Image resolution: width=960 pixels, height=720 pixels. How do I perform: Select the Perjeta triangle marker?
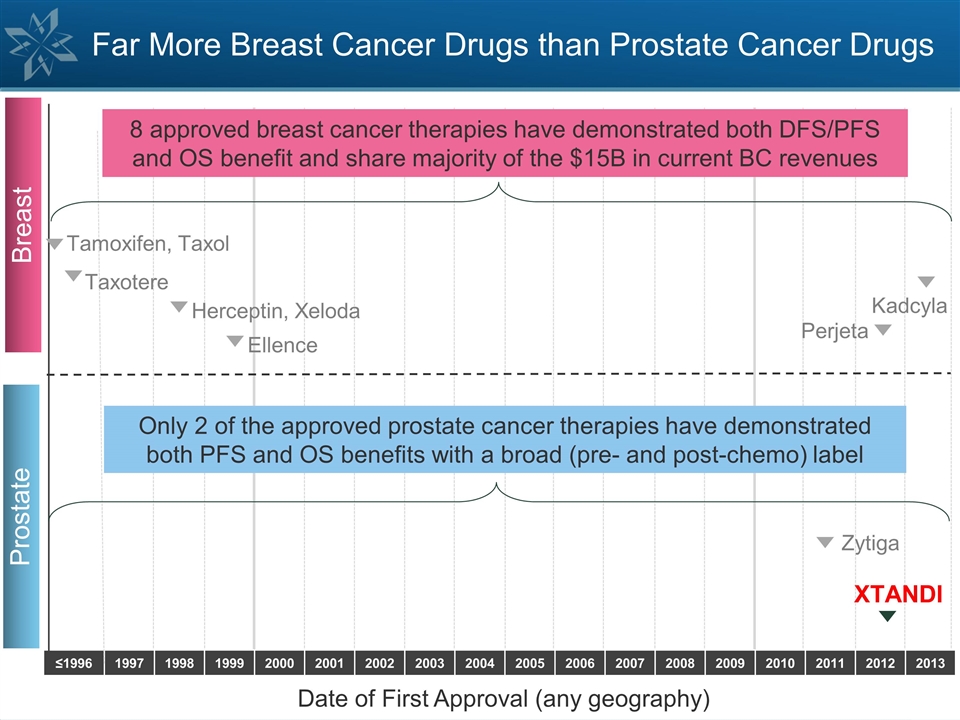[x=883, y=329]
